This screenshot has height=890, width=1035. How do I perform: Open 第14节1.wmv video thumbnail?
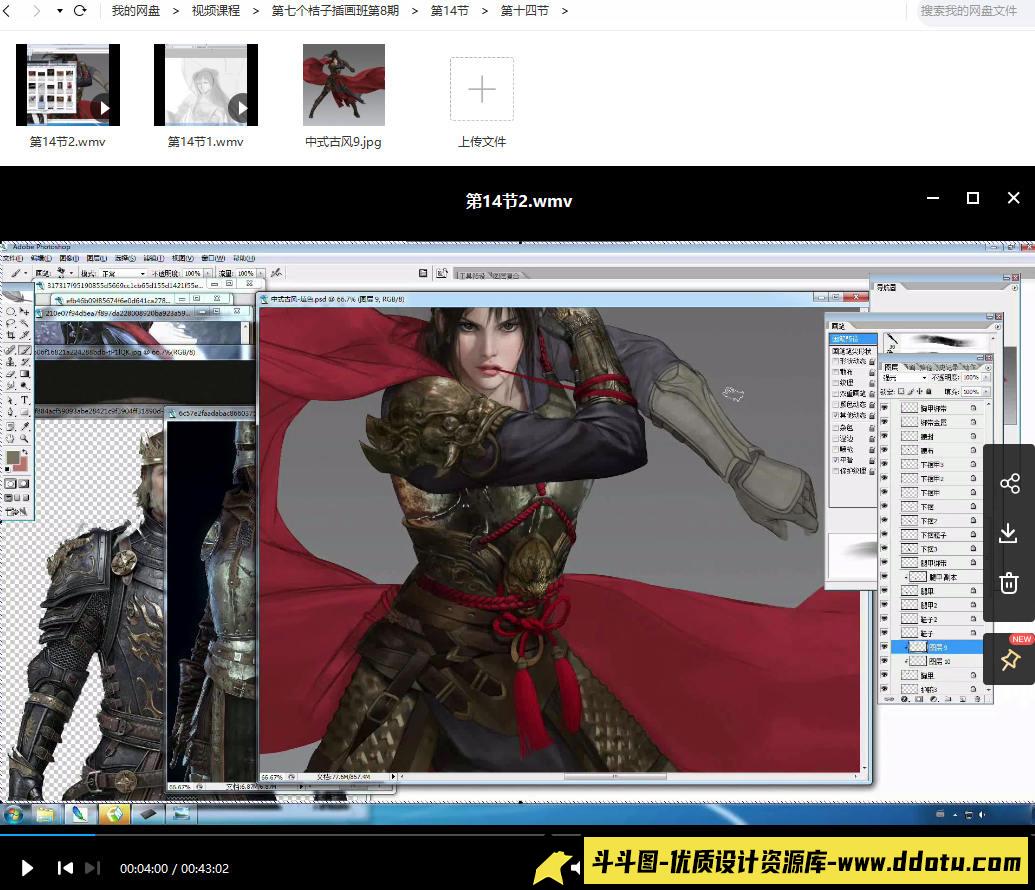[x=205, y=85]
